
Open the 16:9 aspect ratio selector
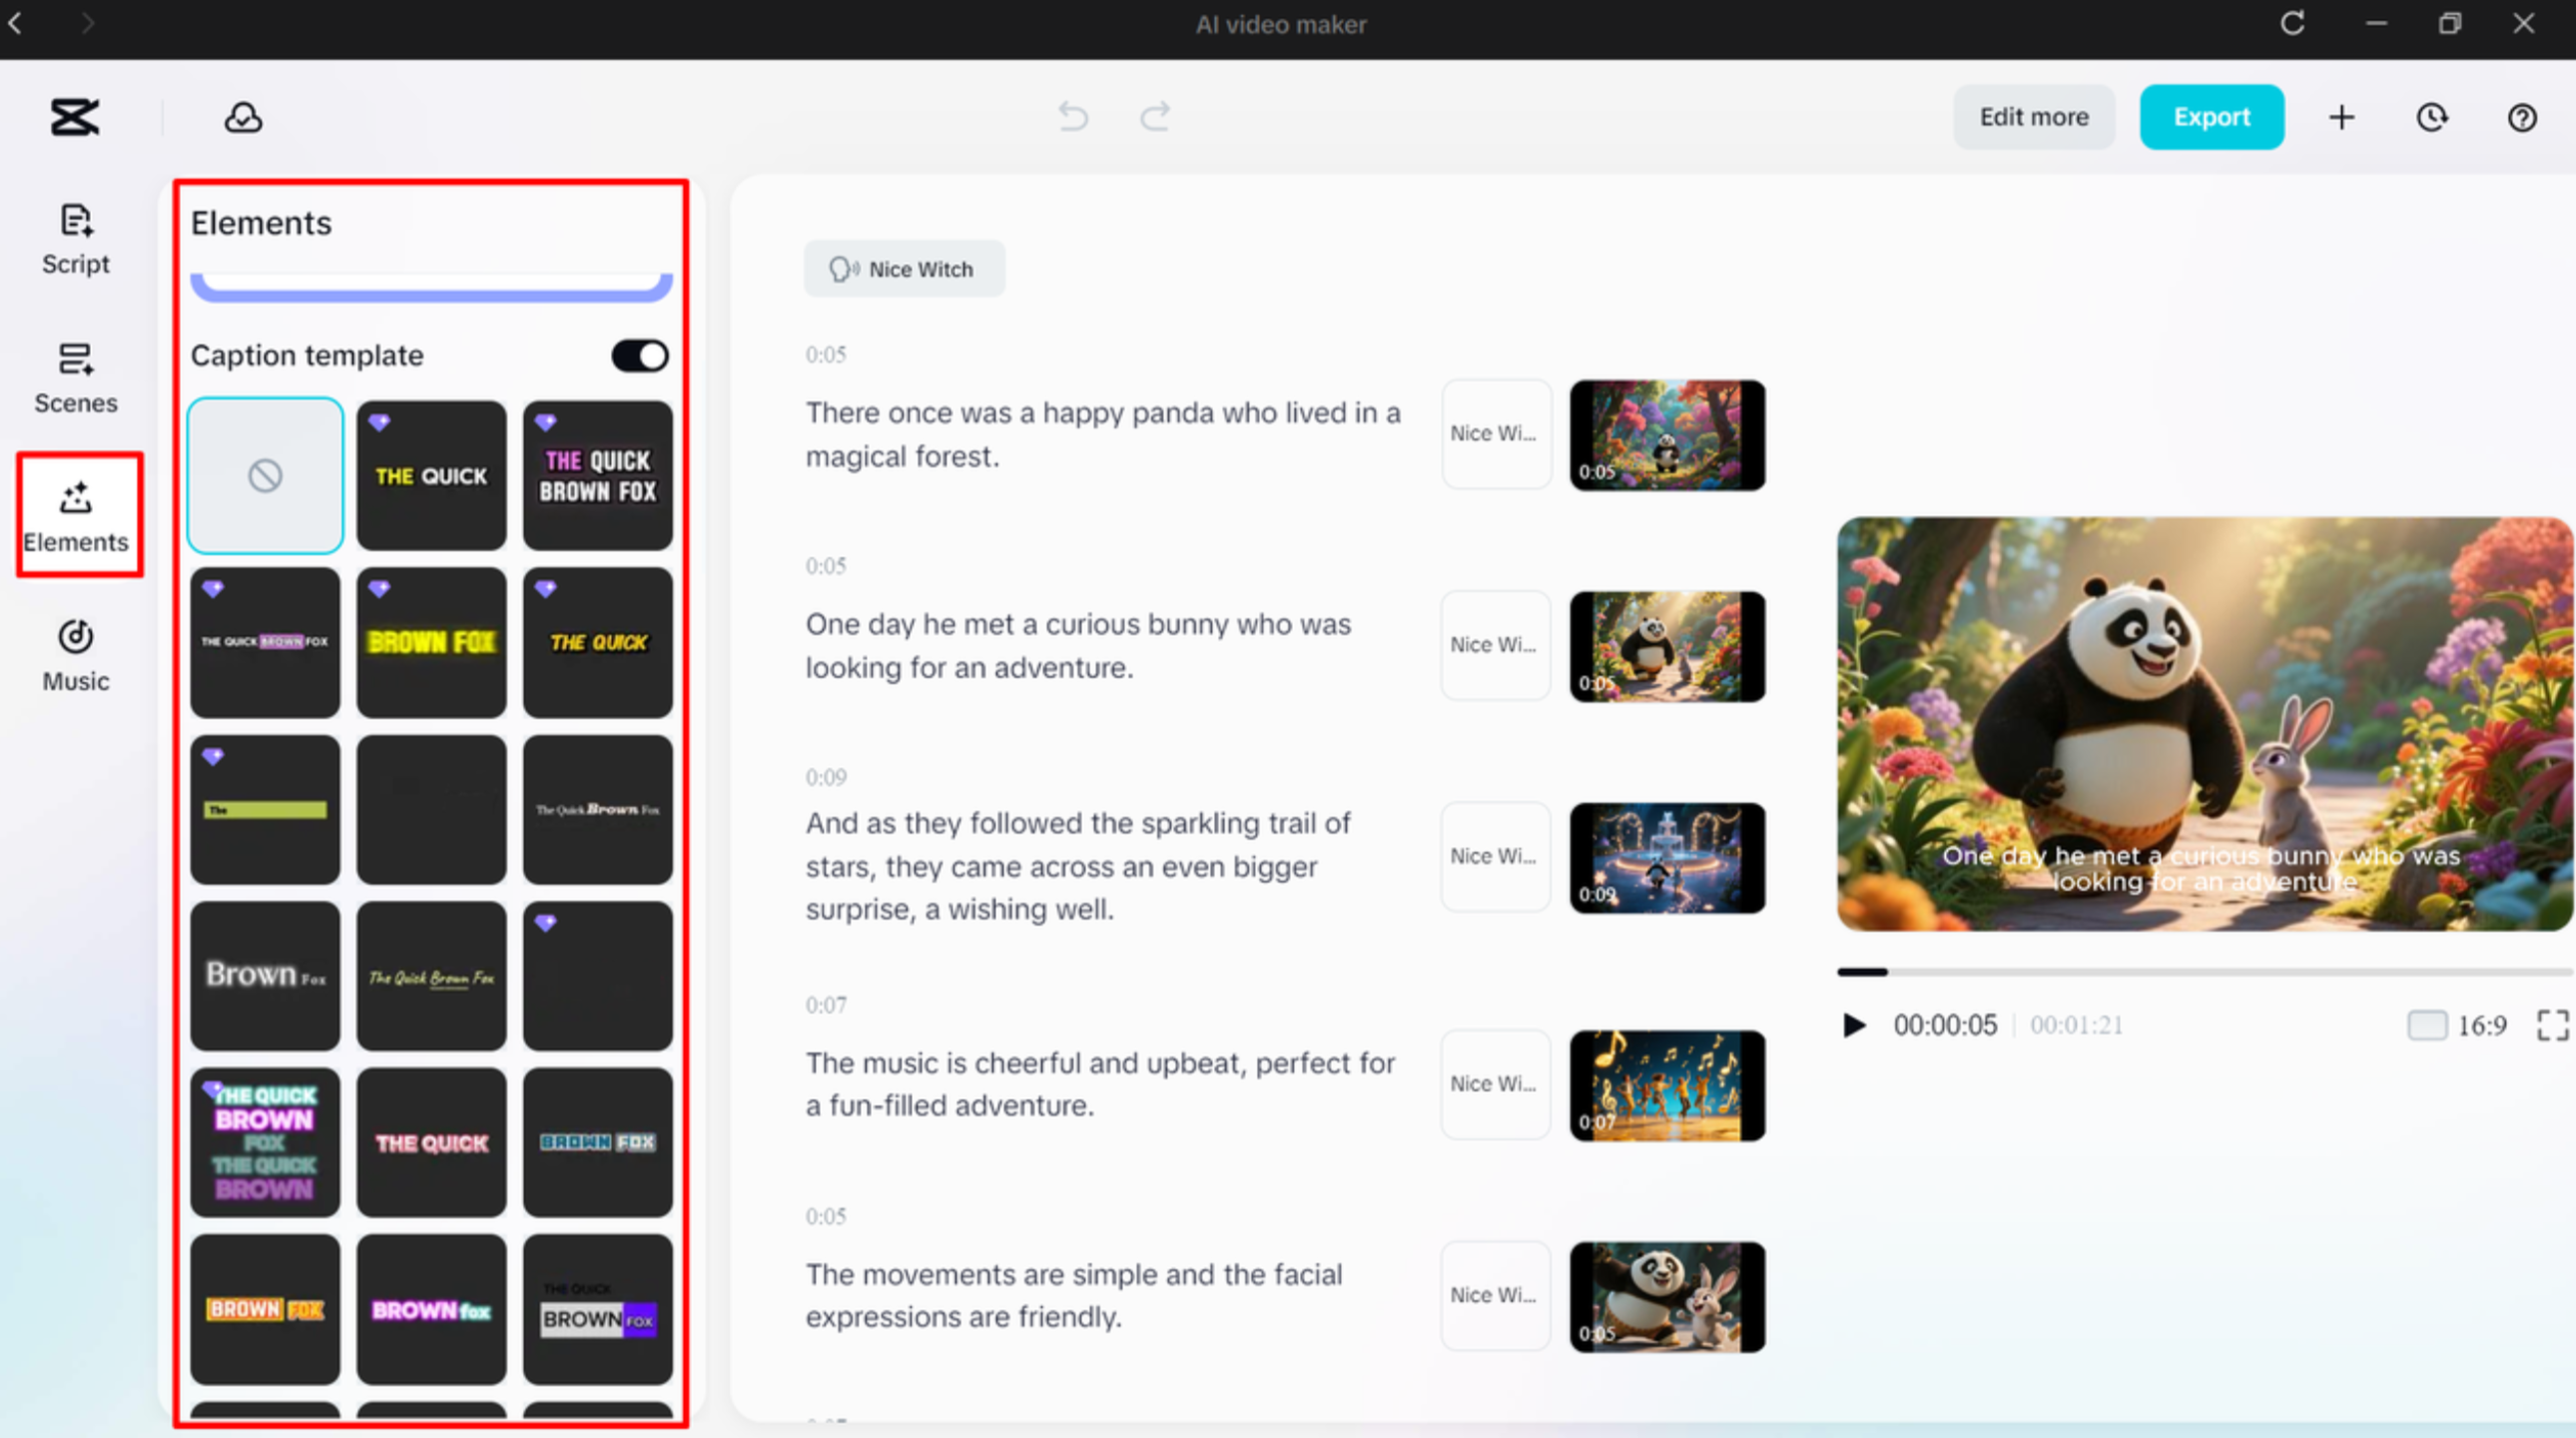coord(2460,1025)
